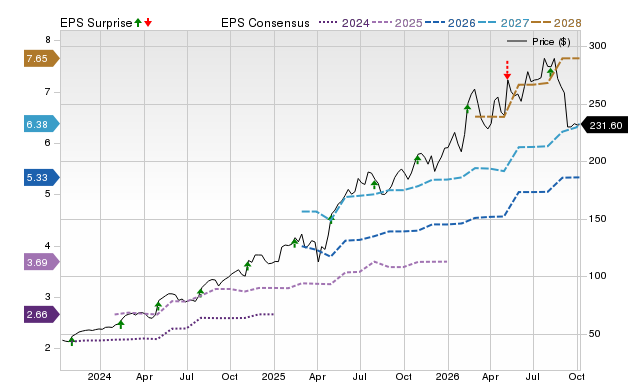
Task: Select the 2025 EPS consensus legend entry
Action: click(x=398, y=23)
